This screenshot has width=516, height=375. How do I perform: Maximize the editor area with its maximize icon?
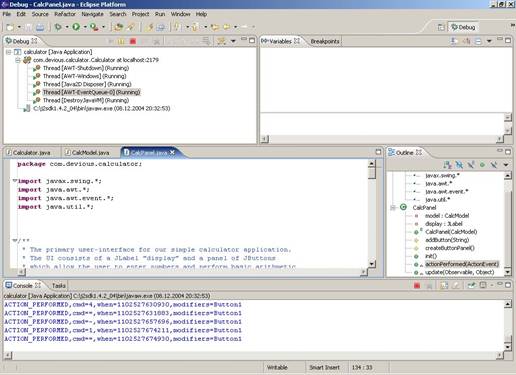point(378,152)
